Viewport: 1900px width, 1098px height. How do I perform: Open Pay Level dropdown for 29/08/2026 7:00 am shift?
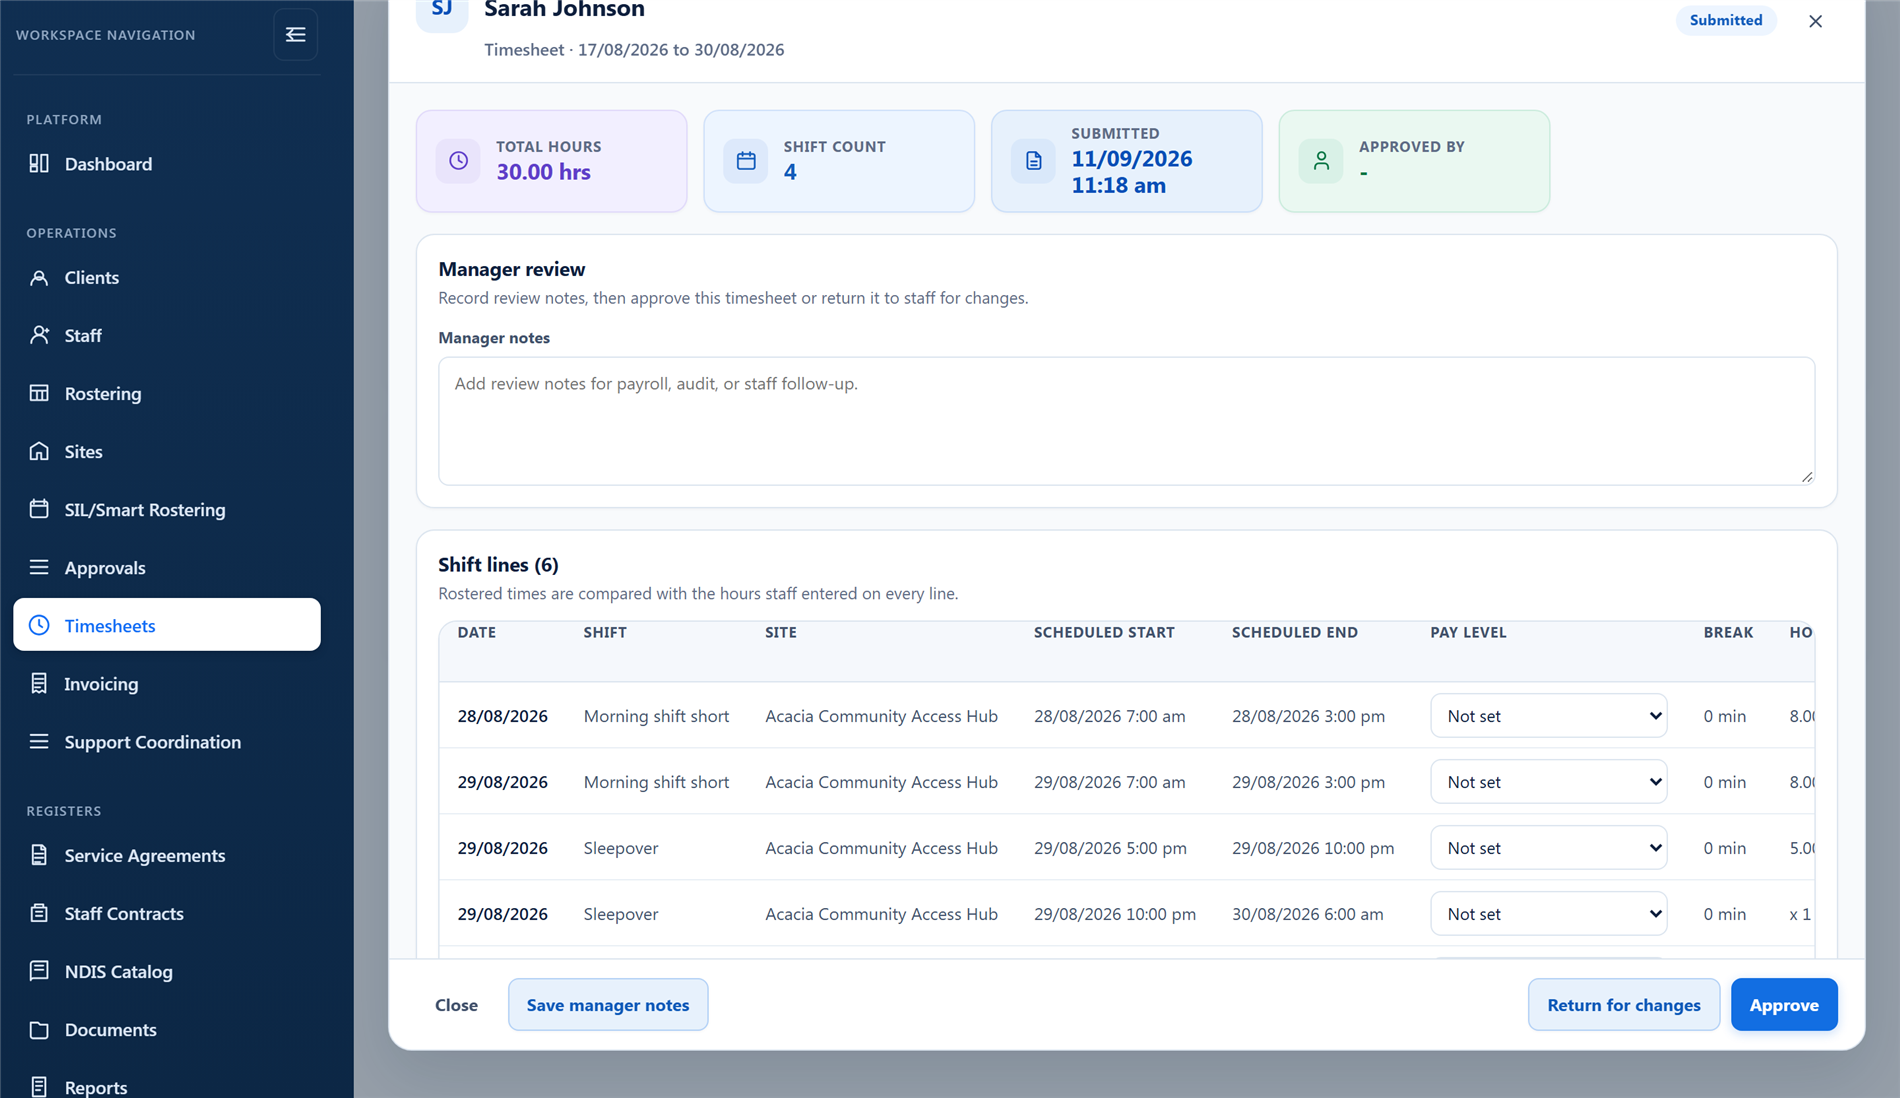click(x=1548, y=782)
